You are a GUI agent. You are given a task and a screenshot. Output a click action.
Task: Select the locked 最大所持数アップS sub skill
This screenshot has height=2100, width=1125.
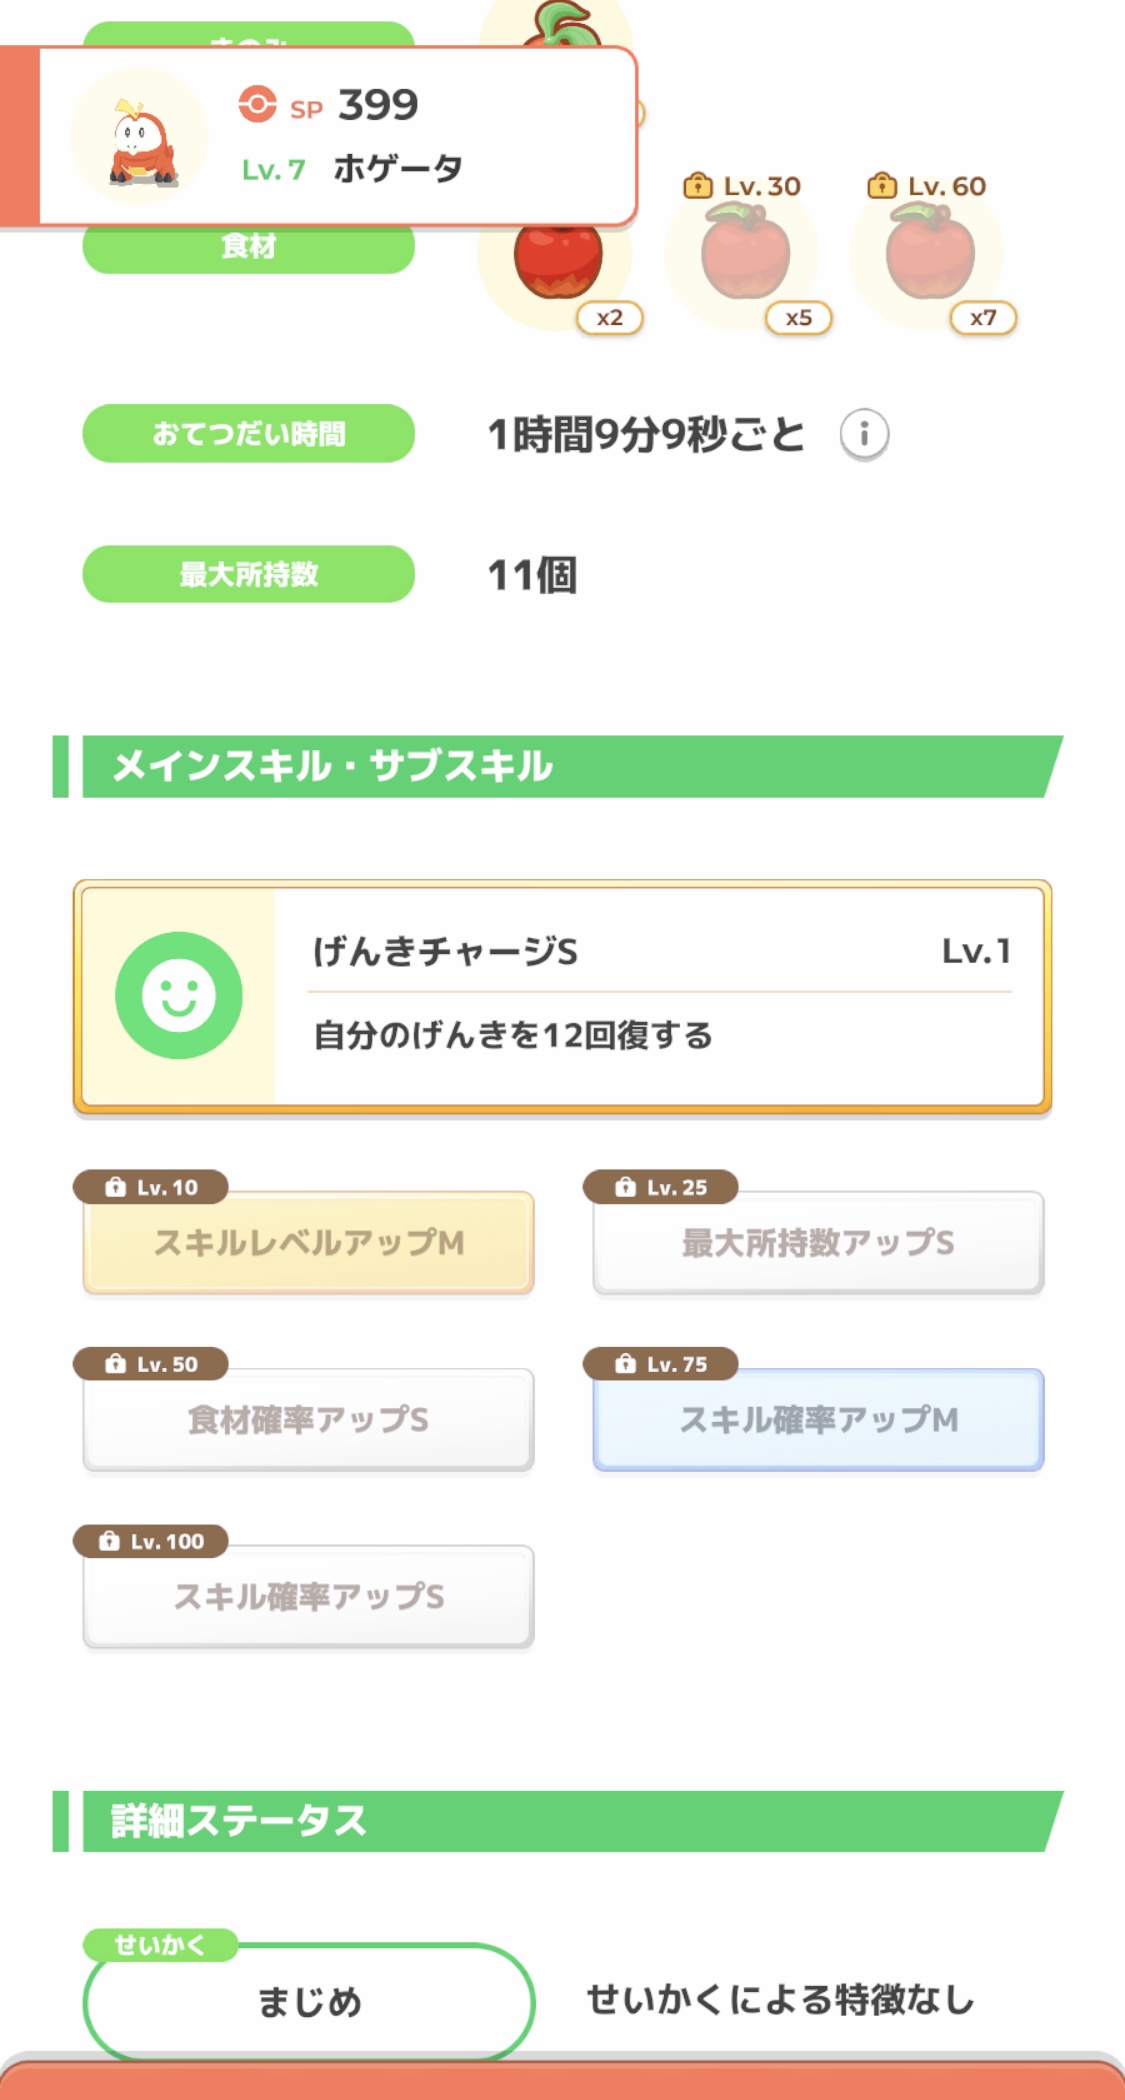tap(818, 1243)
